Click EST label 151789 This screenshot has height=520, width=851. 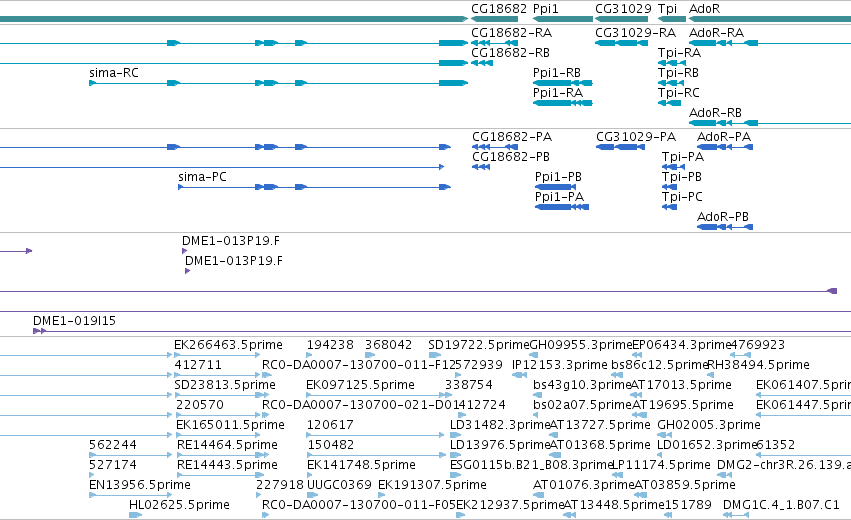coord(688,505)
